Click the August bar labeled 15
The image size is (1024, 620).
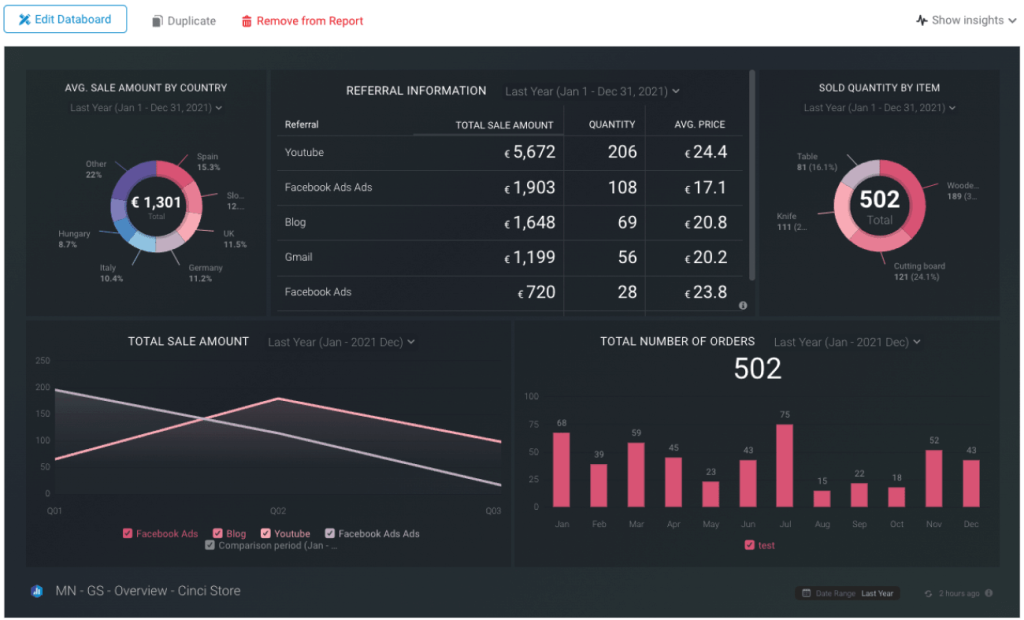tap(822, 499)
